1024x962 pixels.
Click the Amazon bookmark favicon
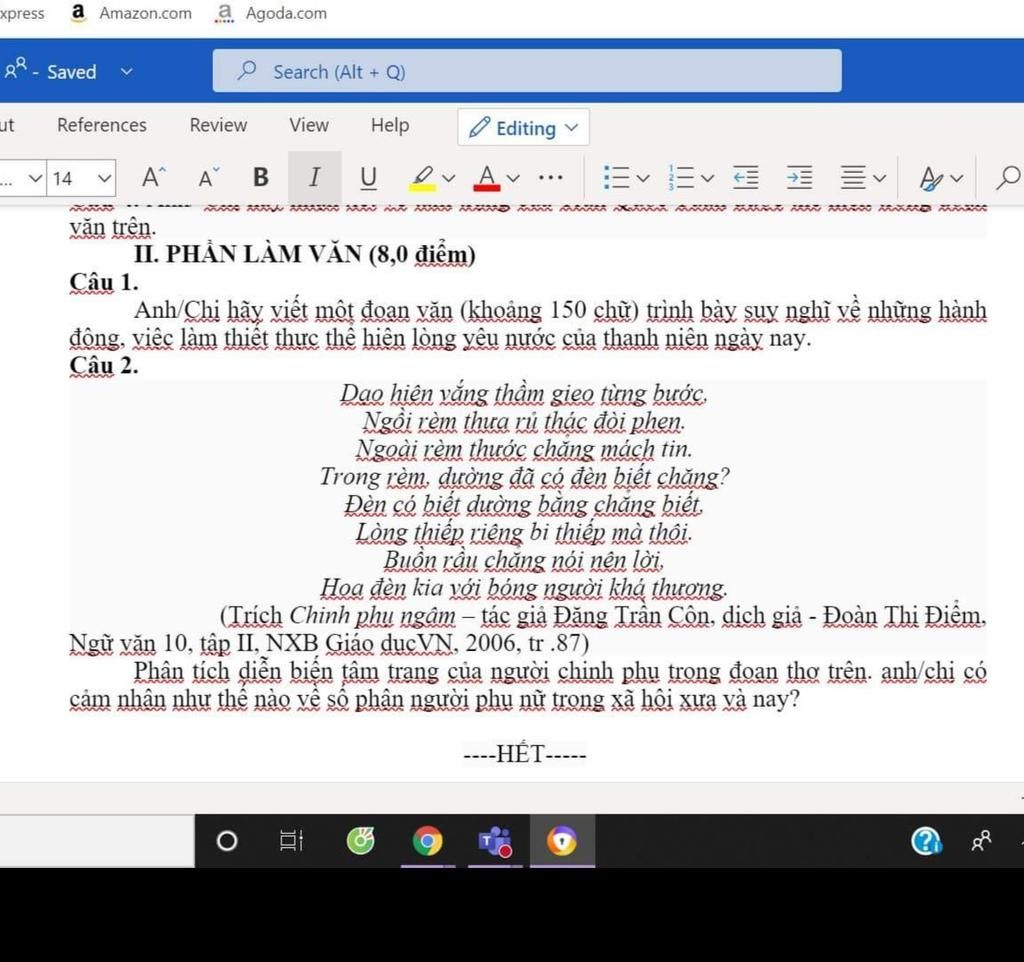click(78, 13)
